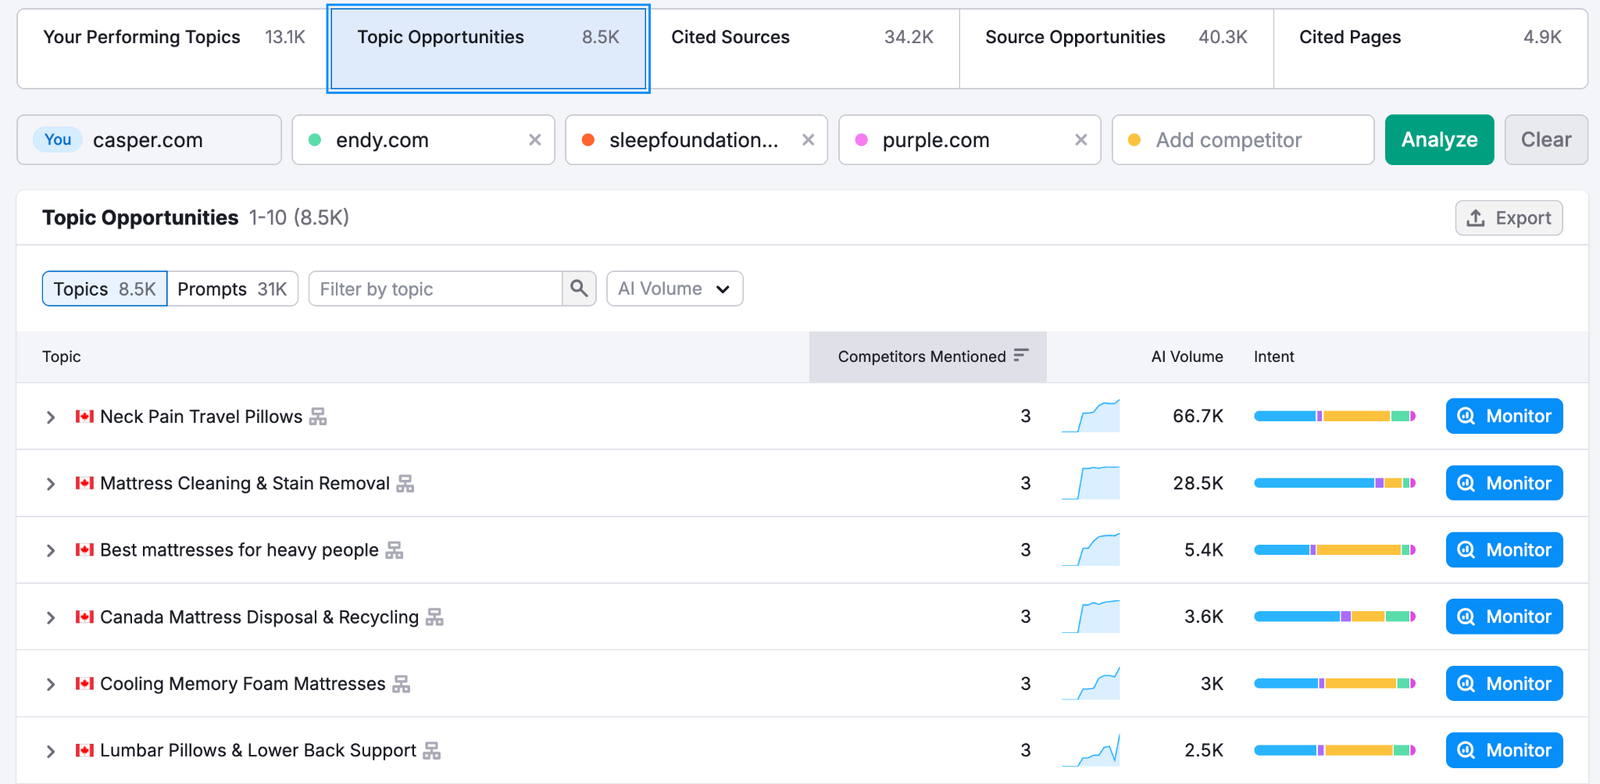
Task: Click the topic filter search icon
Action: point(579,289)
